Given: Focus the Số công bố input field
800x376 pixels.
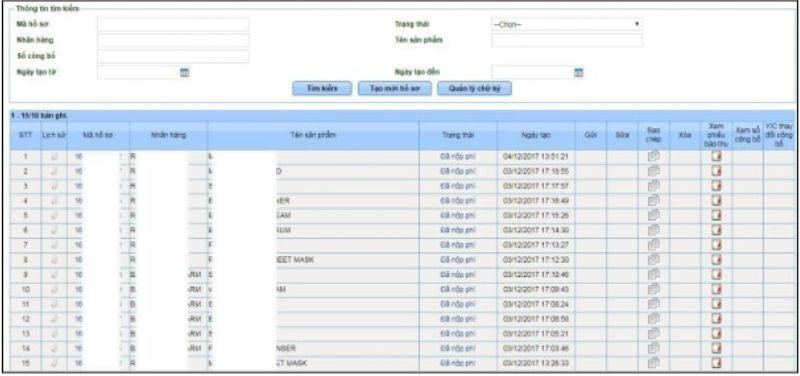Looking at the screenshot, I should pos(173,56).
